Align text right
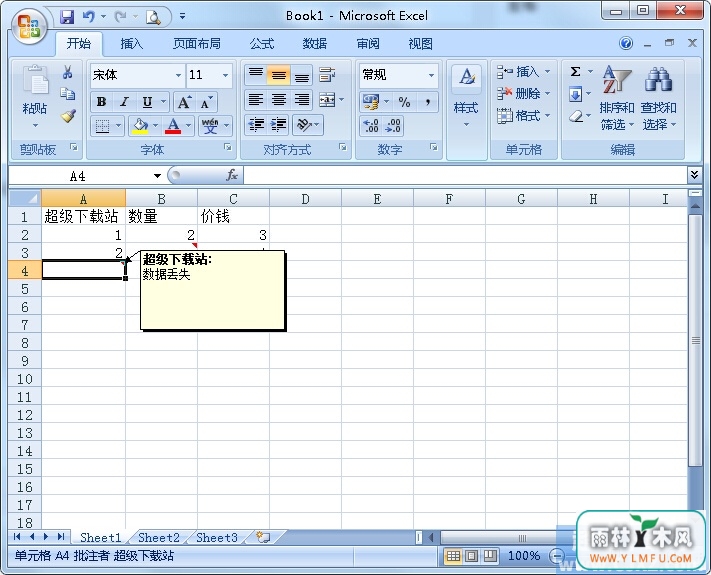711x575 pixels. coord(302,100)
